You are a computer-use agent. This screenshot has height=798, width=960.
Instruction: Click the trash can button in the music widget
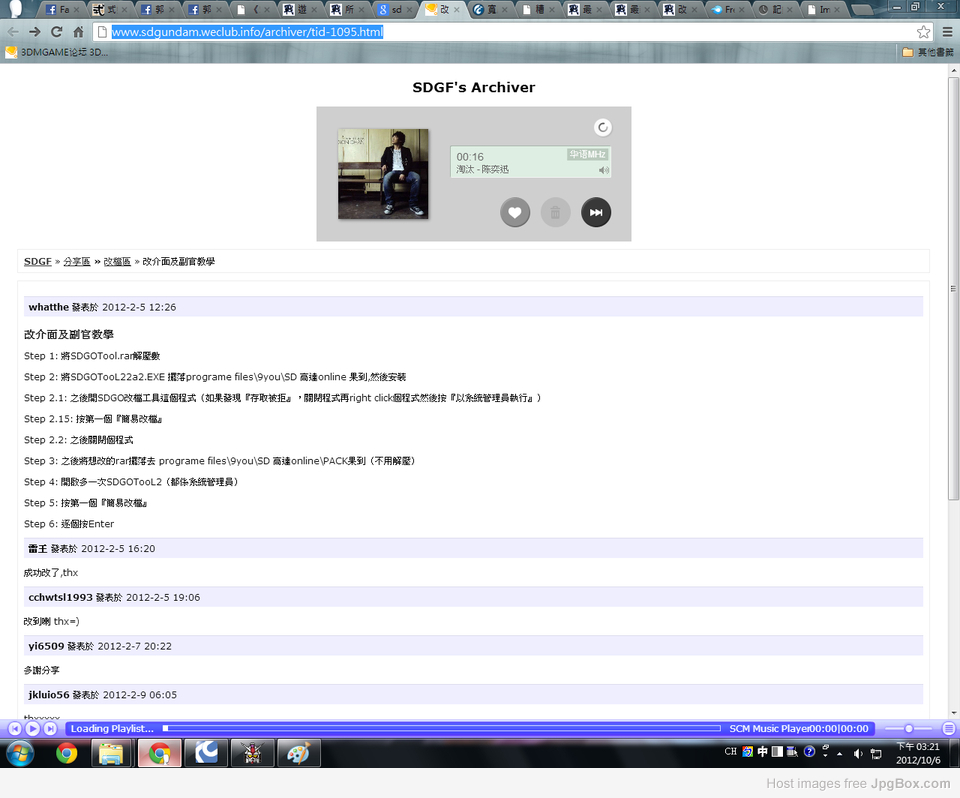tap(555, 212)
